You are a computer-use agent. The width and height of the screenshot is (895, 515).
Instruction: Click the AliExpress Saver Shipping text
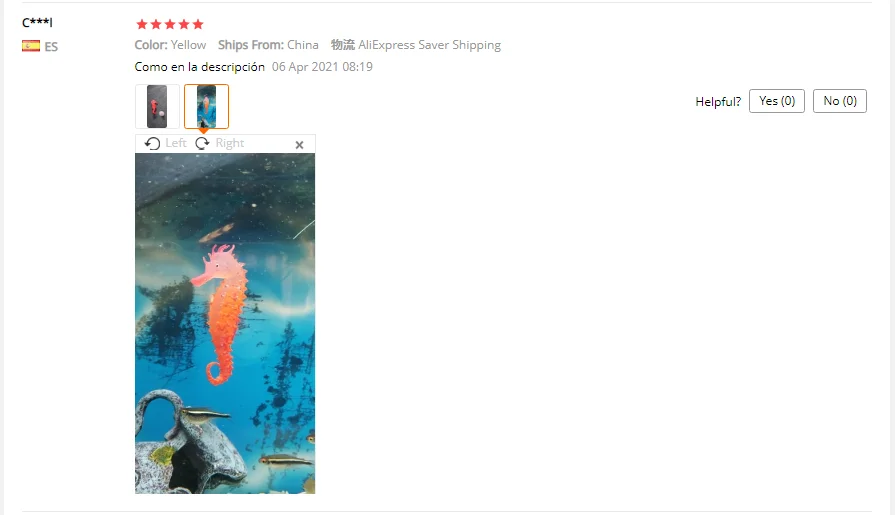pos(429,45)
